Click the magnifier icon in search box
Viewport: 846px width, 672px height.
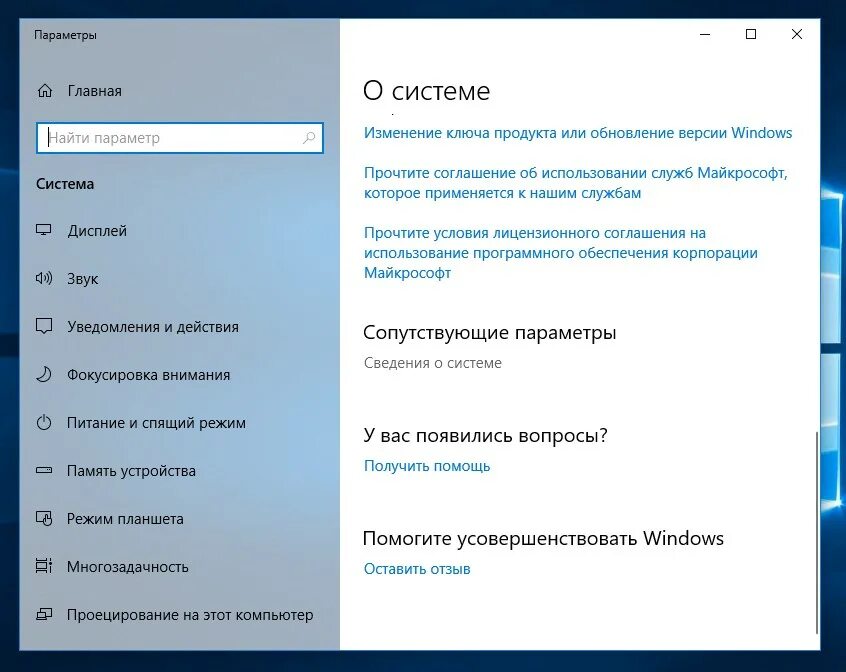(309, 138)
